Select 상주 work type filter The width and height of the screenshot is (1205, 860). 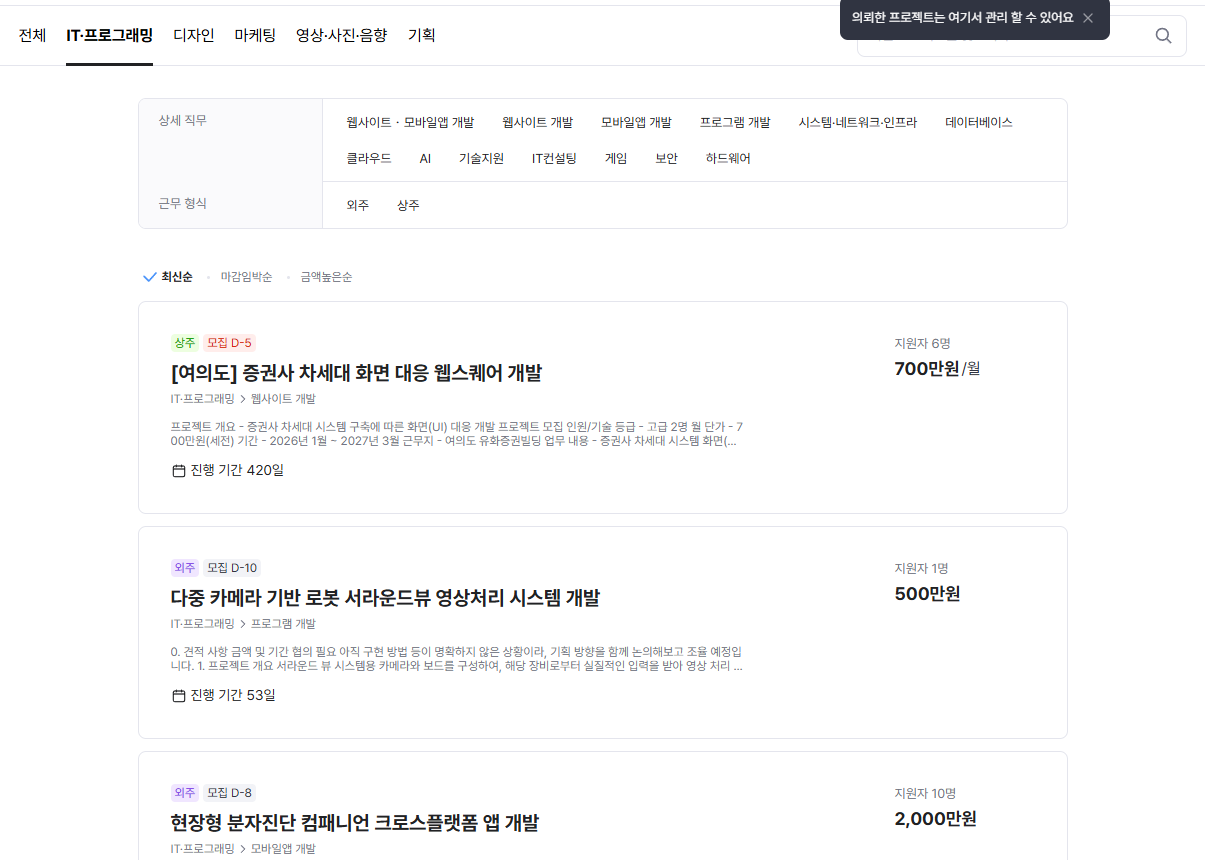click(x=408, y=205)
